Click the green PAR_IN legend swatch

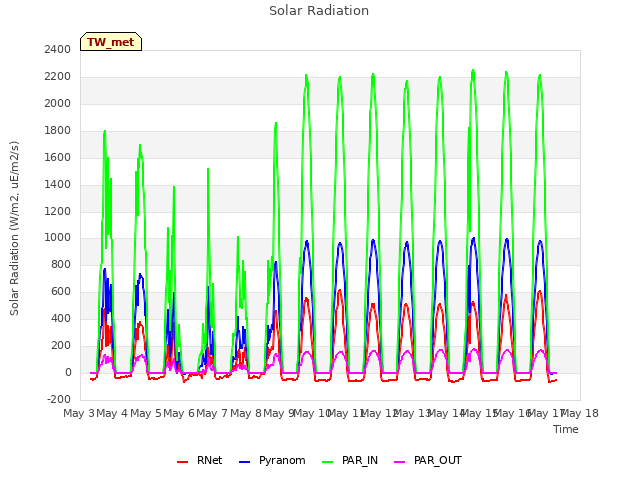[328, 462]
